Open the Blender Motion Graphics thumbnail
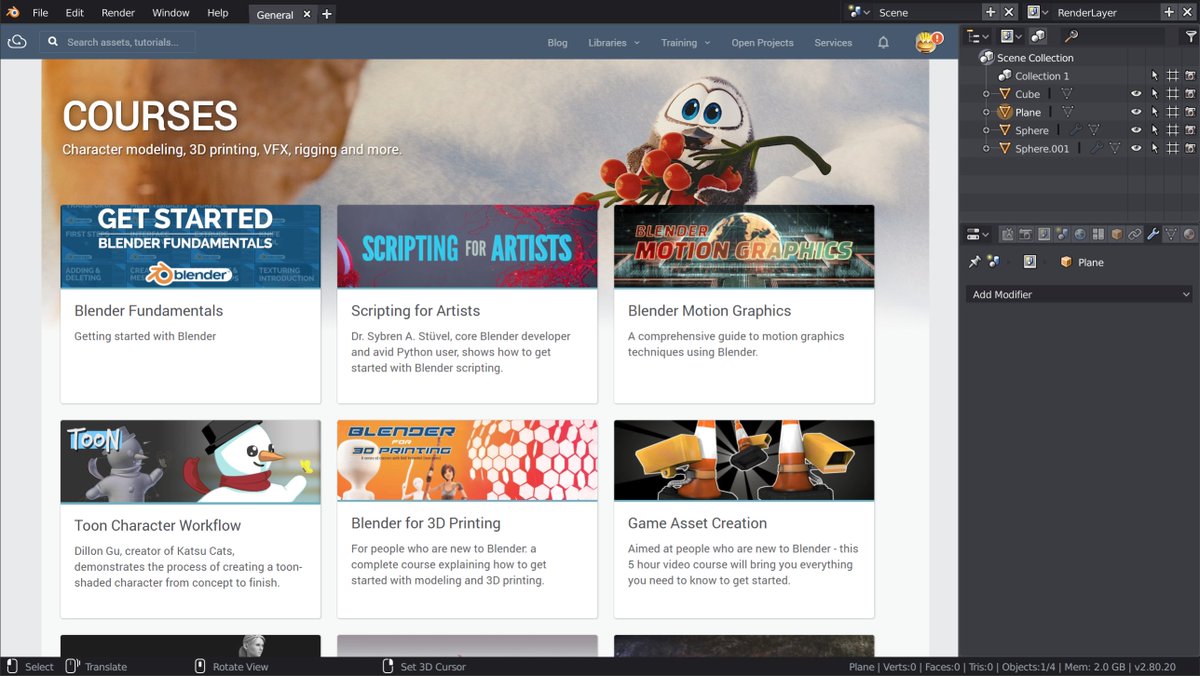Screen dimensions: 1200x676 pyautogui.click(x=744, y=246)
